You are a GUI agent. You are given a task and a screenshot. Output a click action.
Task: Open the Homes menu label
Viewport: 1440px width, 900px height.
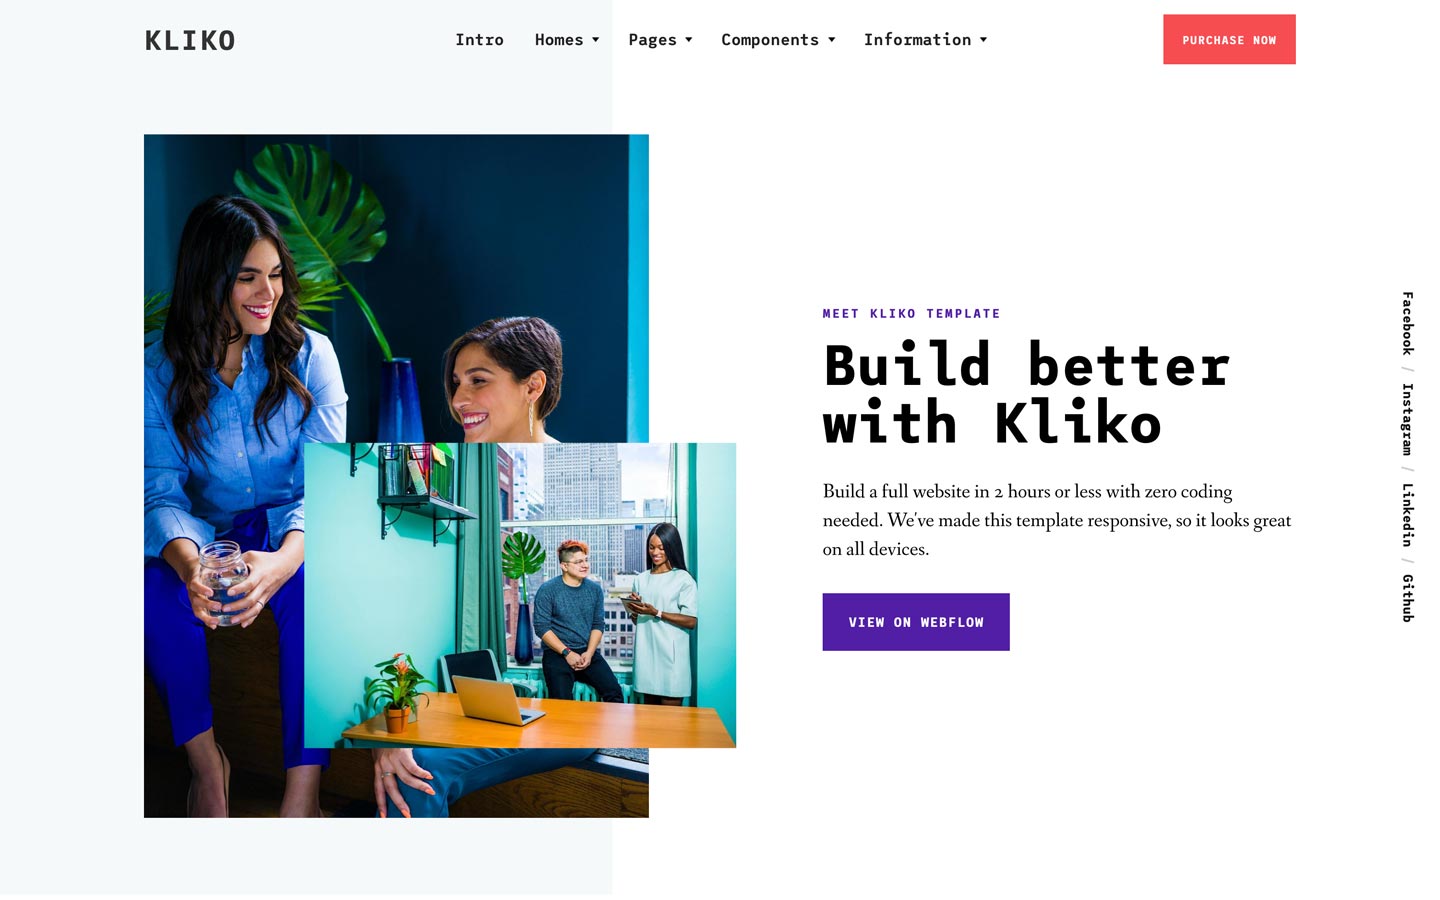559,40
